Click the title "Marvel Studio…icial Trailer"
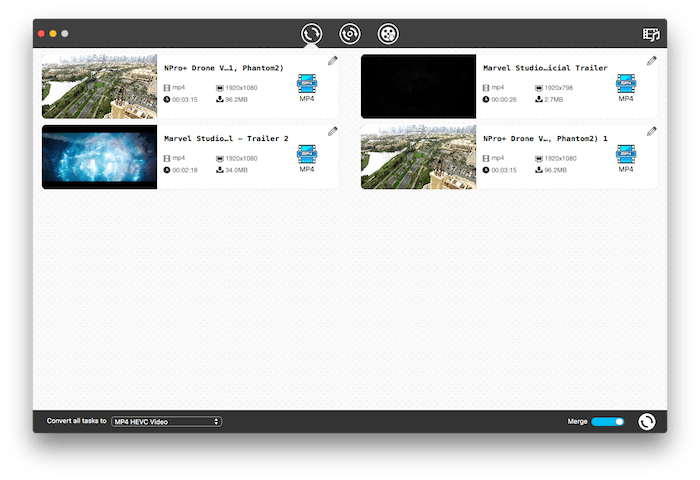This screenshot has height=480, width=700. click(545, 68)
